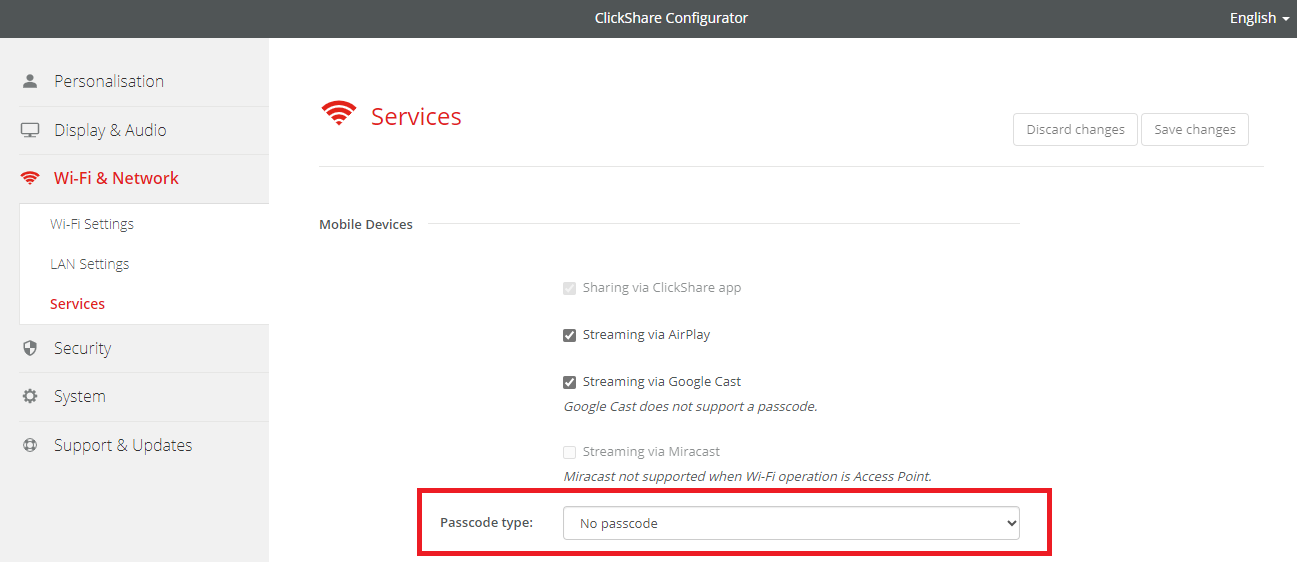1297x562 pixels.
Task: Click the Support & Updates lifebuoy icon
Action: (30, 445)
